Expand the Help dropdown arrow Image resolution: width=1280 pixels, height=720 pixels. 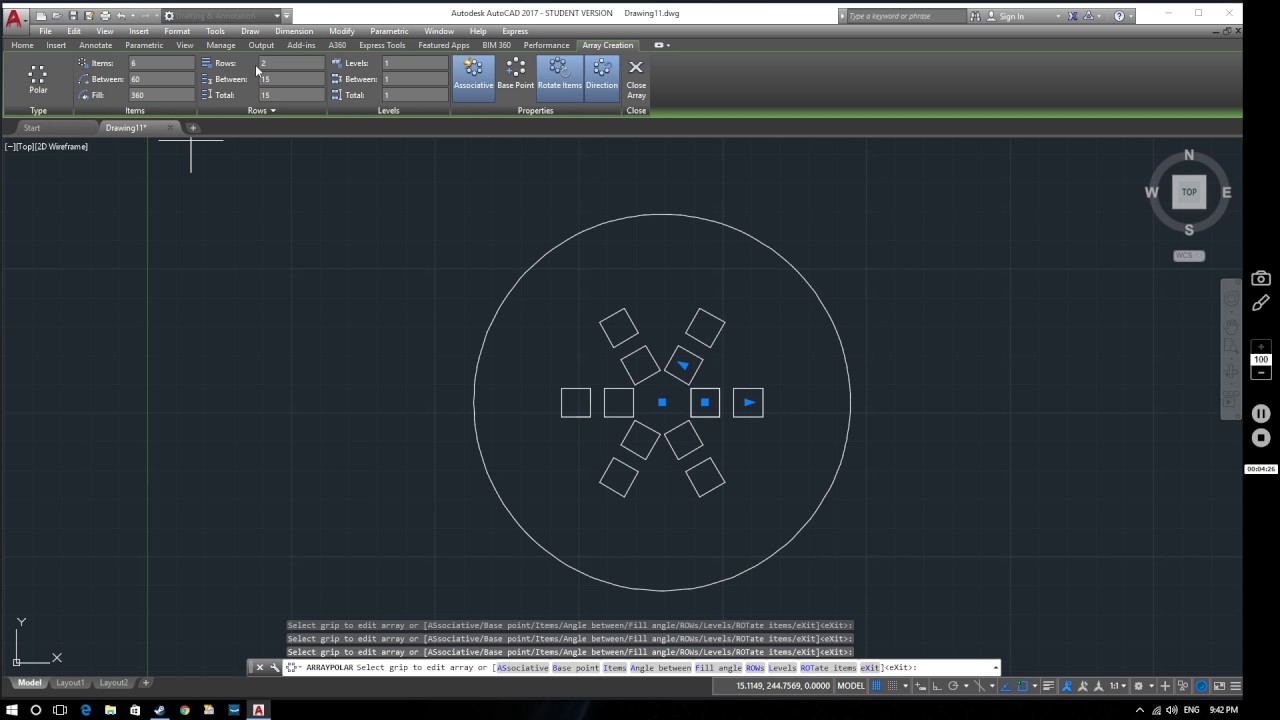tap(1132, 16)
